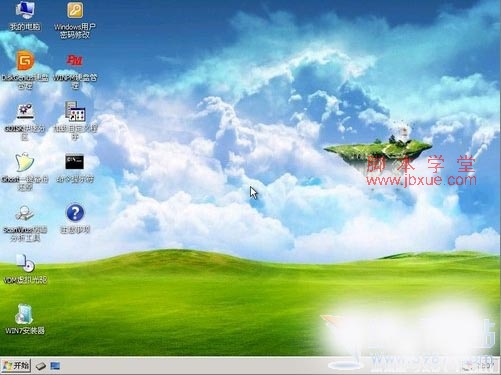This screenshot has width=501, height=375.
Task: Click the blue show-desktop quick launch icon
Action: click(x=55, y=366)
